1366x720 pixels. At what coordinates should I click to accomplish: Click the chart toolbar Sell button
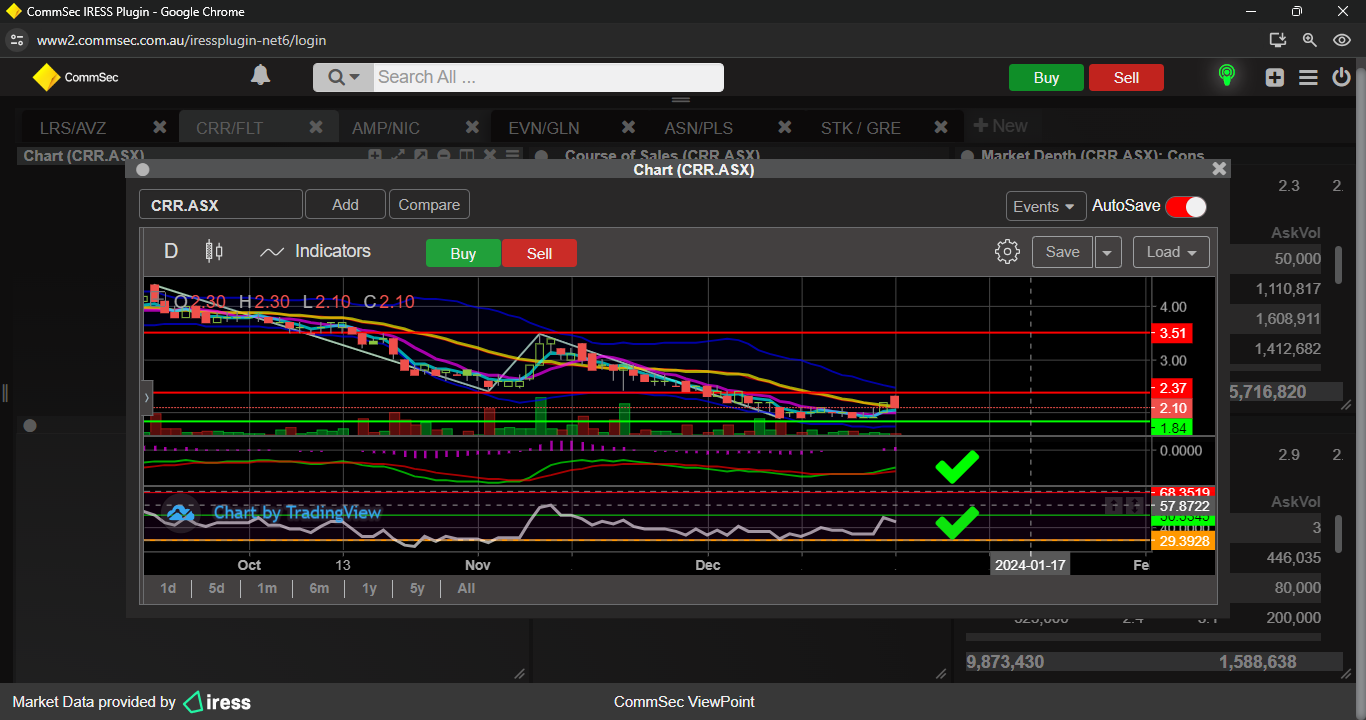pyautogui.click(x=539, y=253)
